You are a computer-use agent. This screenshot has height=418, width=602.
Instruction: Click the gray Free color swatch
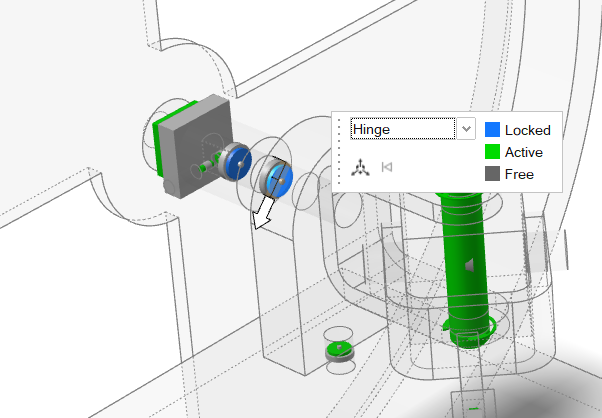tap(492, 174)
